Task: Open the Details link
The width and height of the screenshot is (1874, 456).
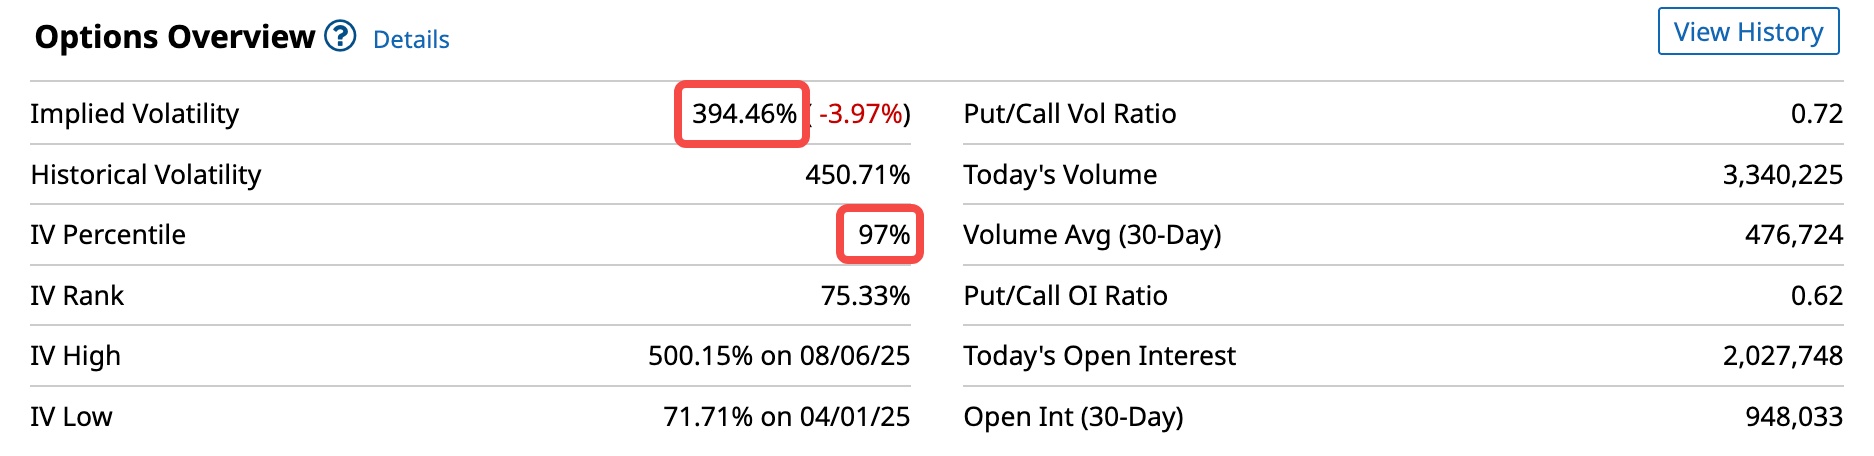Action: point(411,39)
